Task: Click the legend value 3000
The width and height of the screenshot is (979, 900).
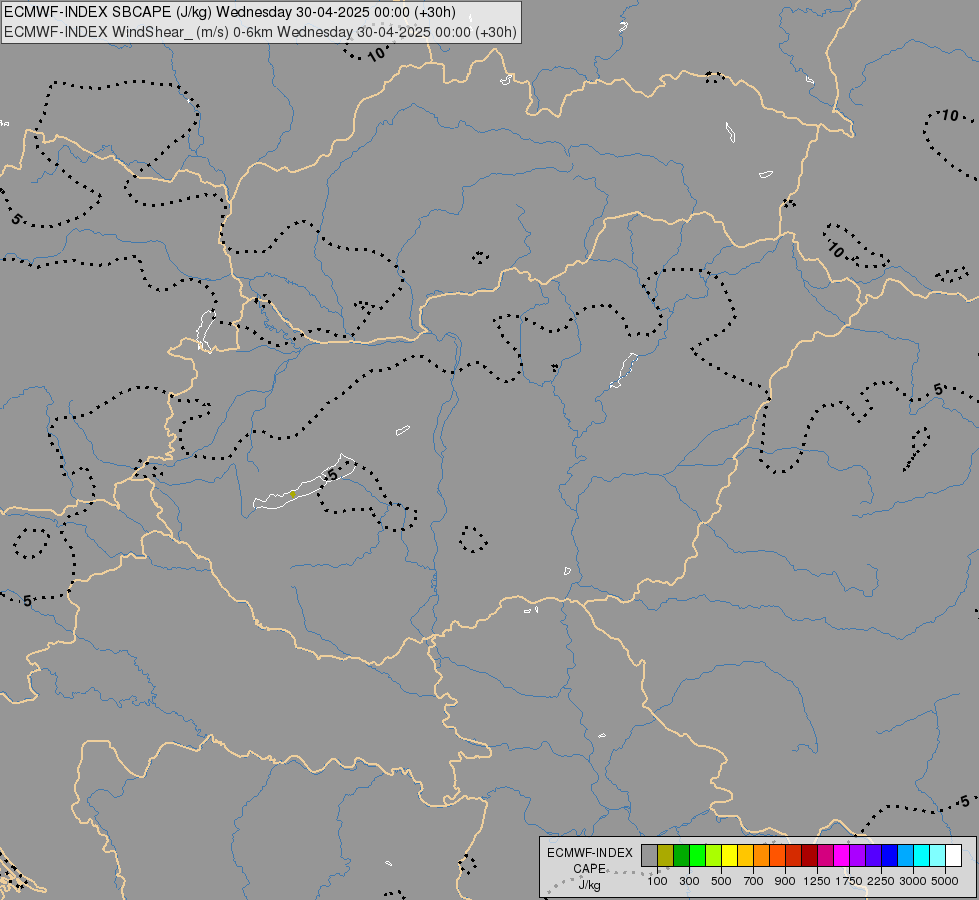Action: [x=913, y=881]
